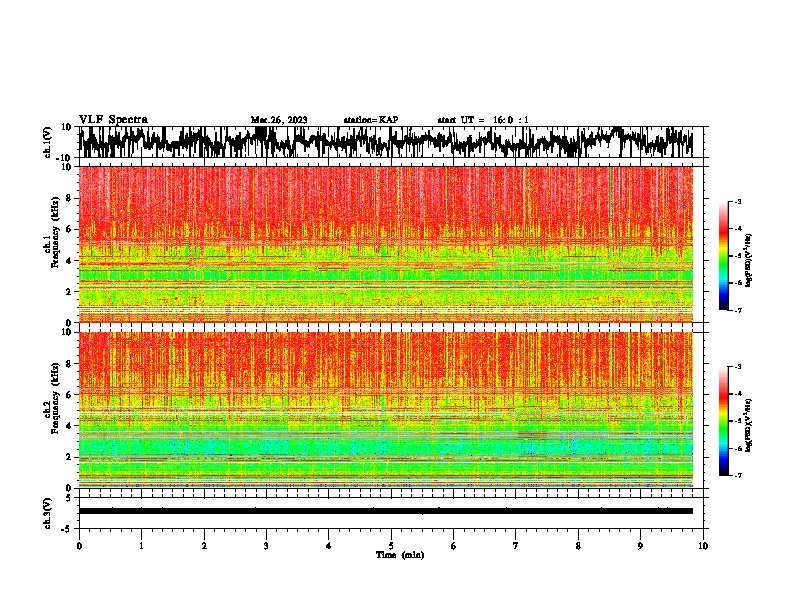Image resolution: width=792 pixels, height=612 pixels.
Task: Click time axis tick label "0"
Action: pos(79,546)
